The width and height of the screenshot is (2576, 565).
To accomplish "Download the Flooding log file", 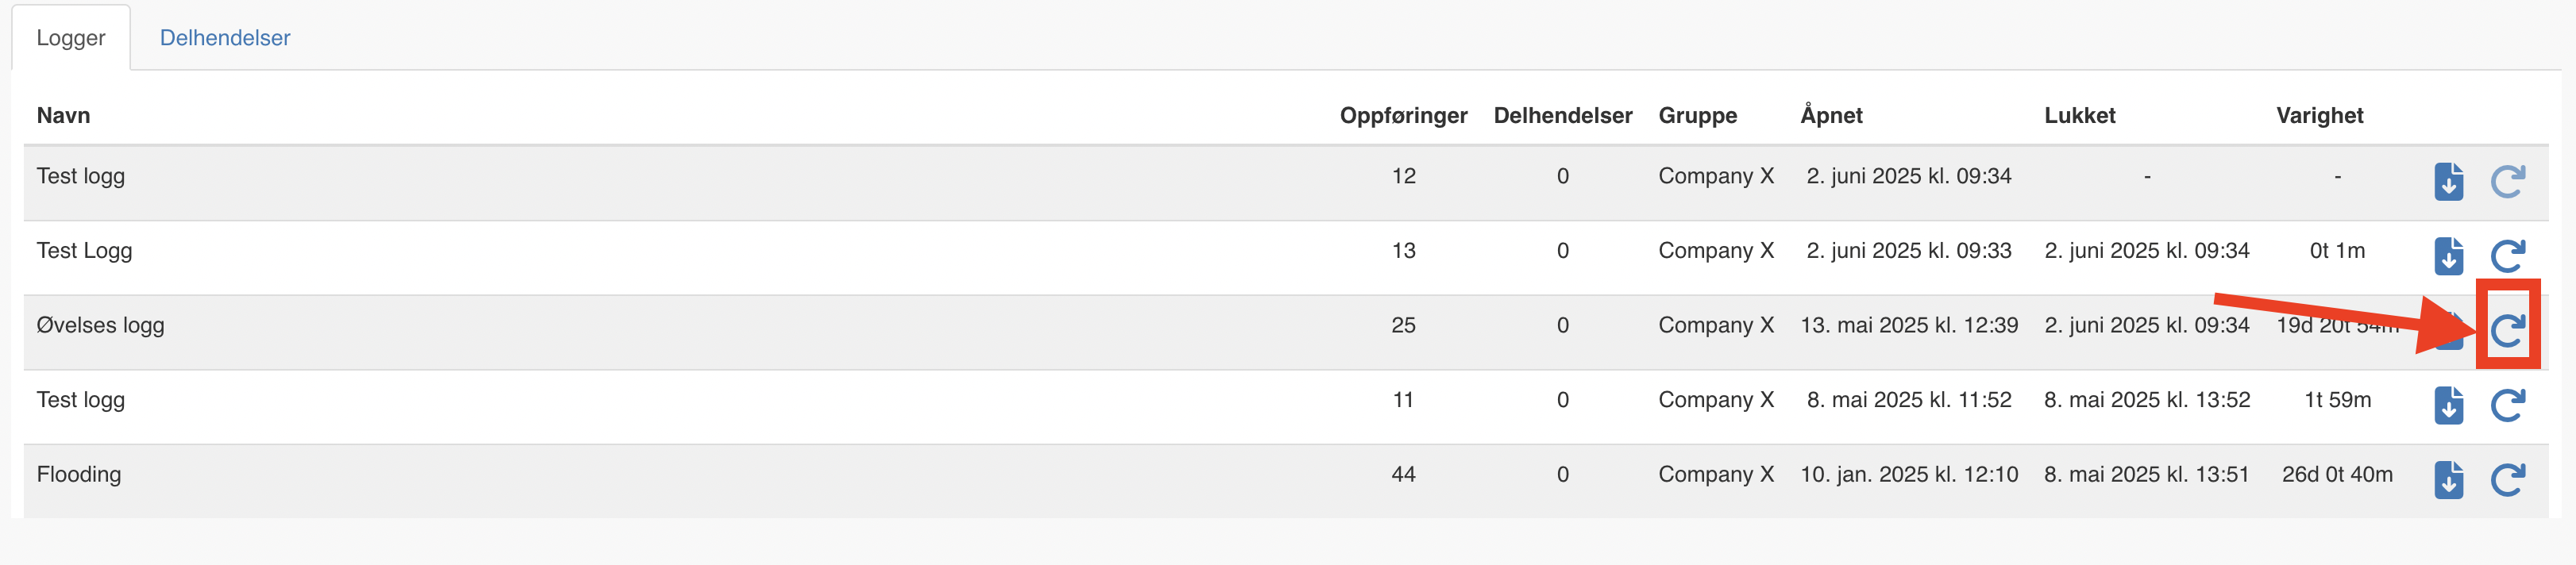I will 2448,480.
